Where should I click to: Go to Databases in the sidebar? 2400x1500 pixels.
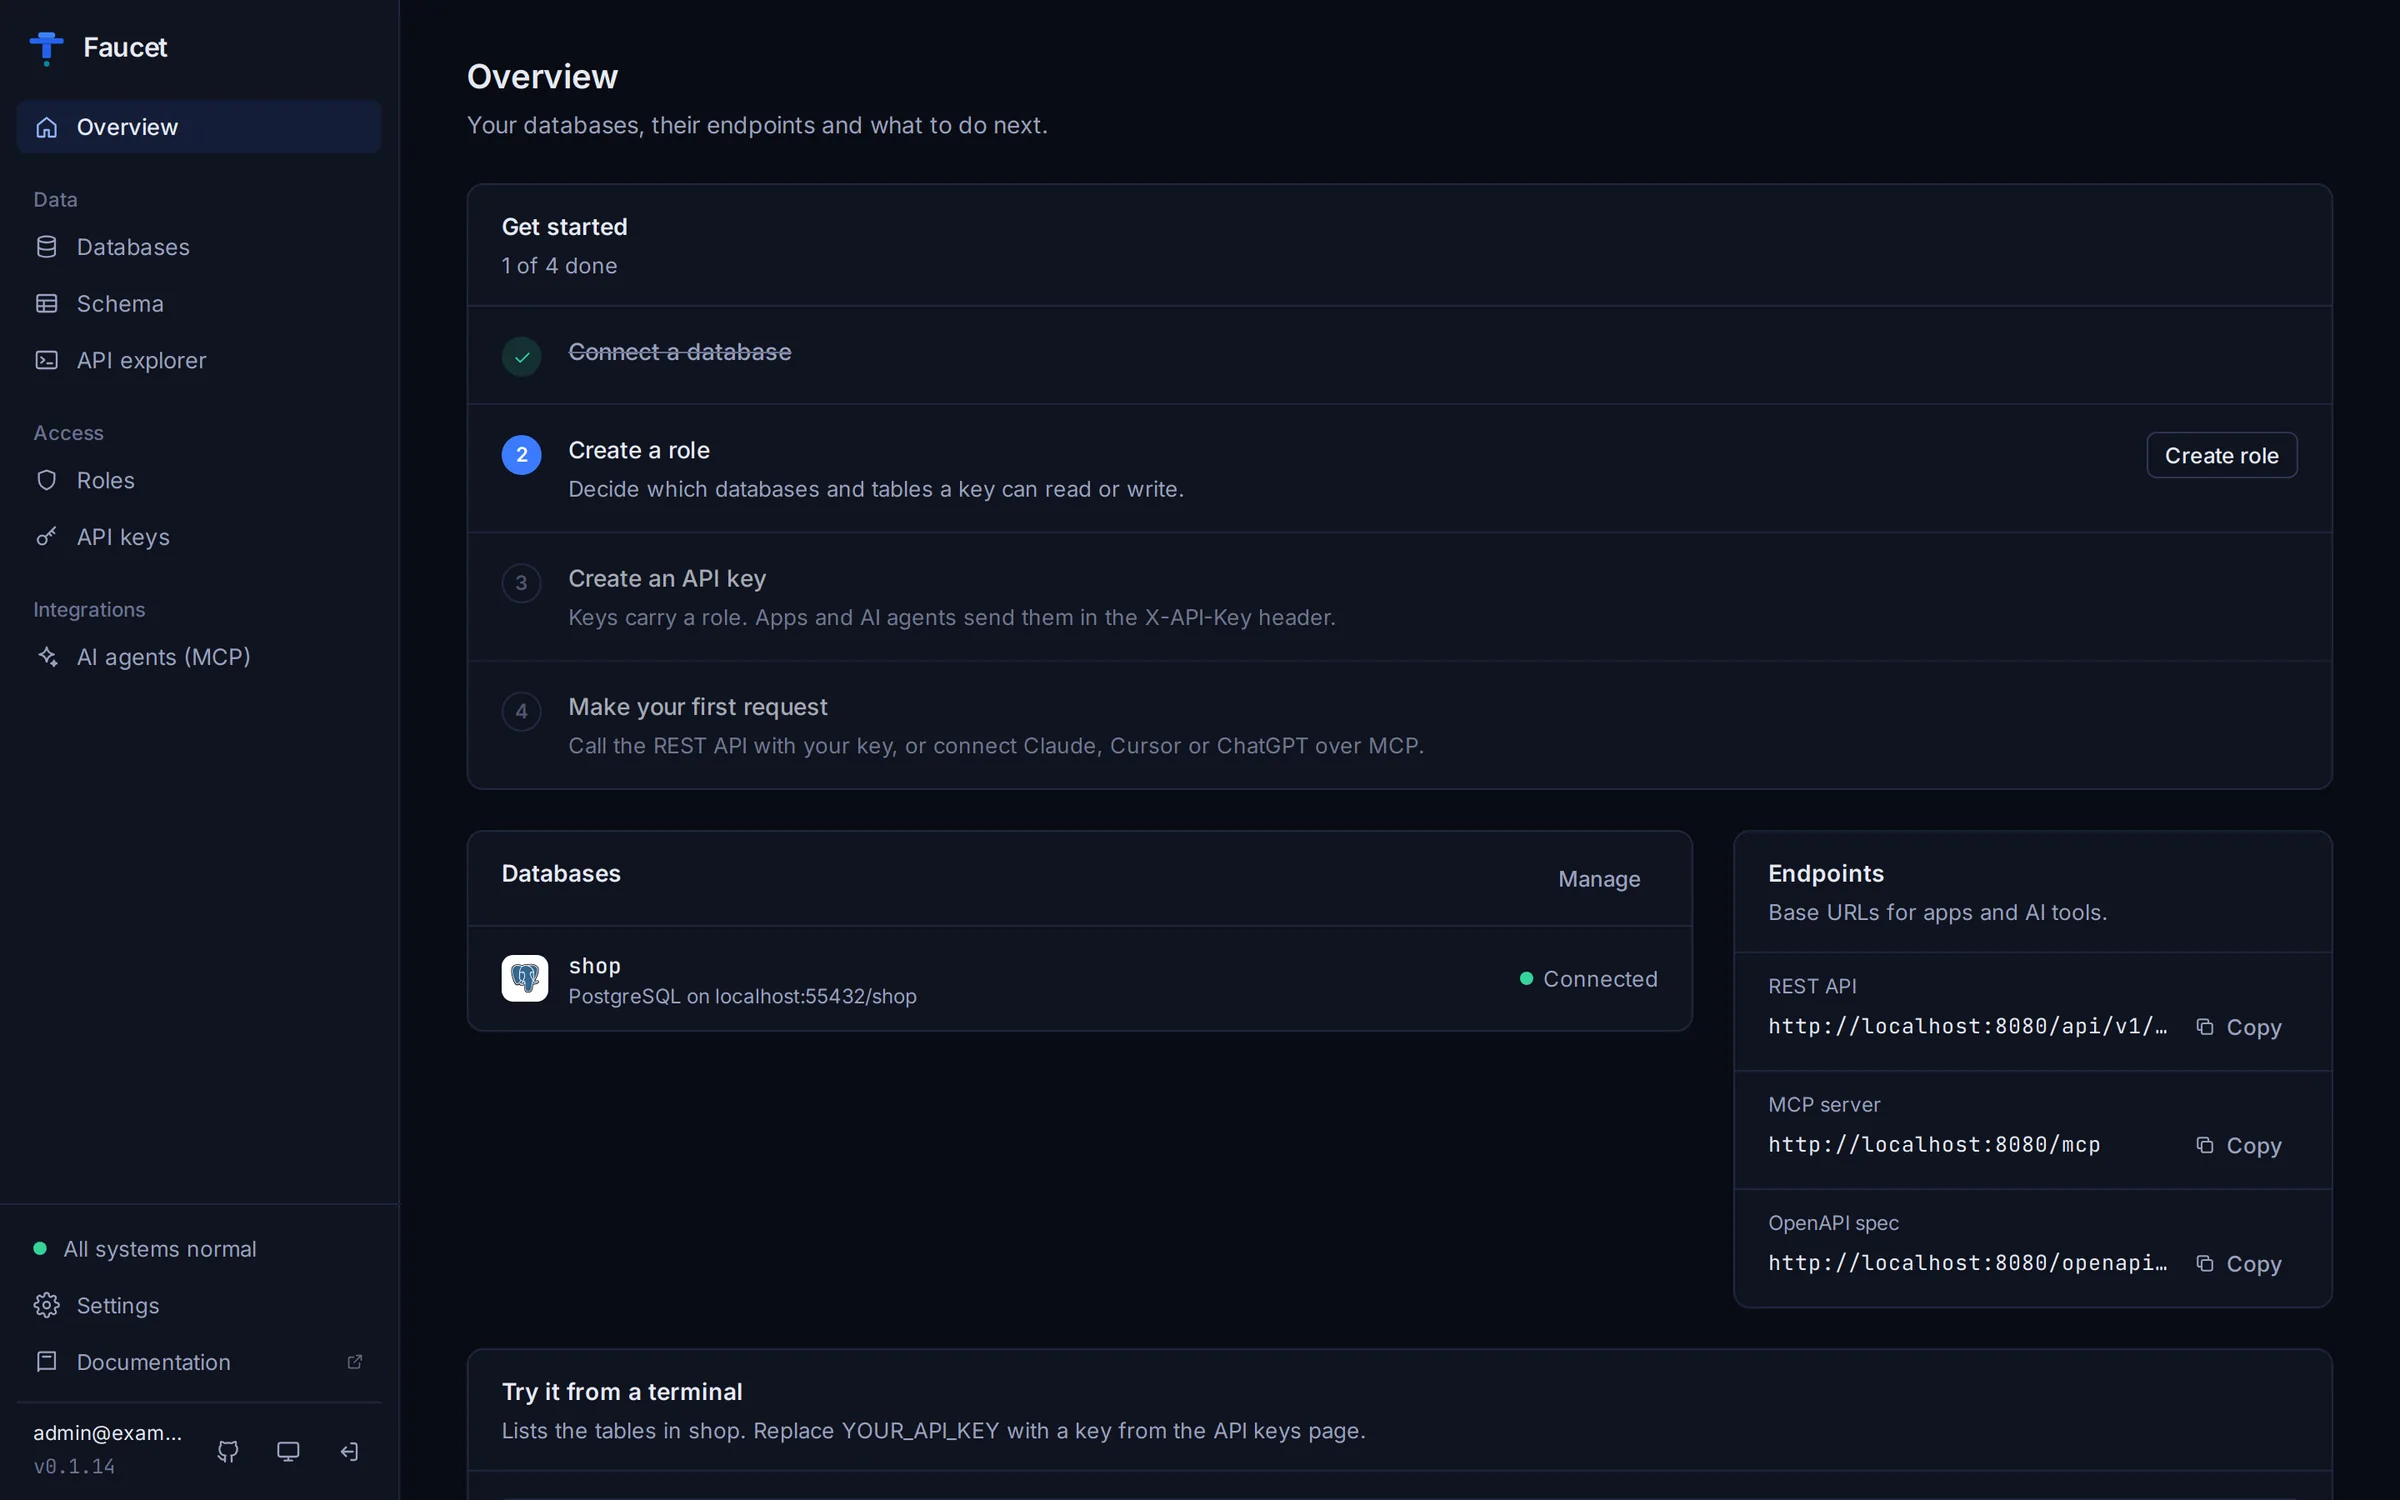coord(199,247)
